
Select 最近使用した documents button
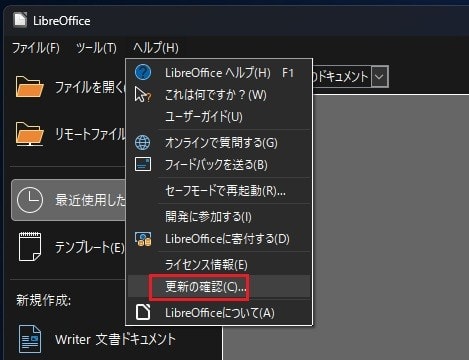click(x=68, y=200)
